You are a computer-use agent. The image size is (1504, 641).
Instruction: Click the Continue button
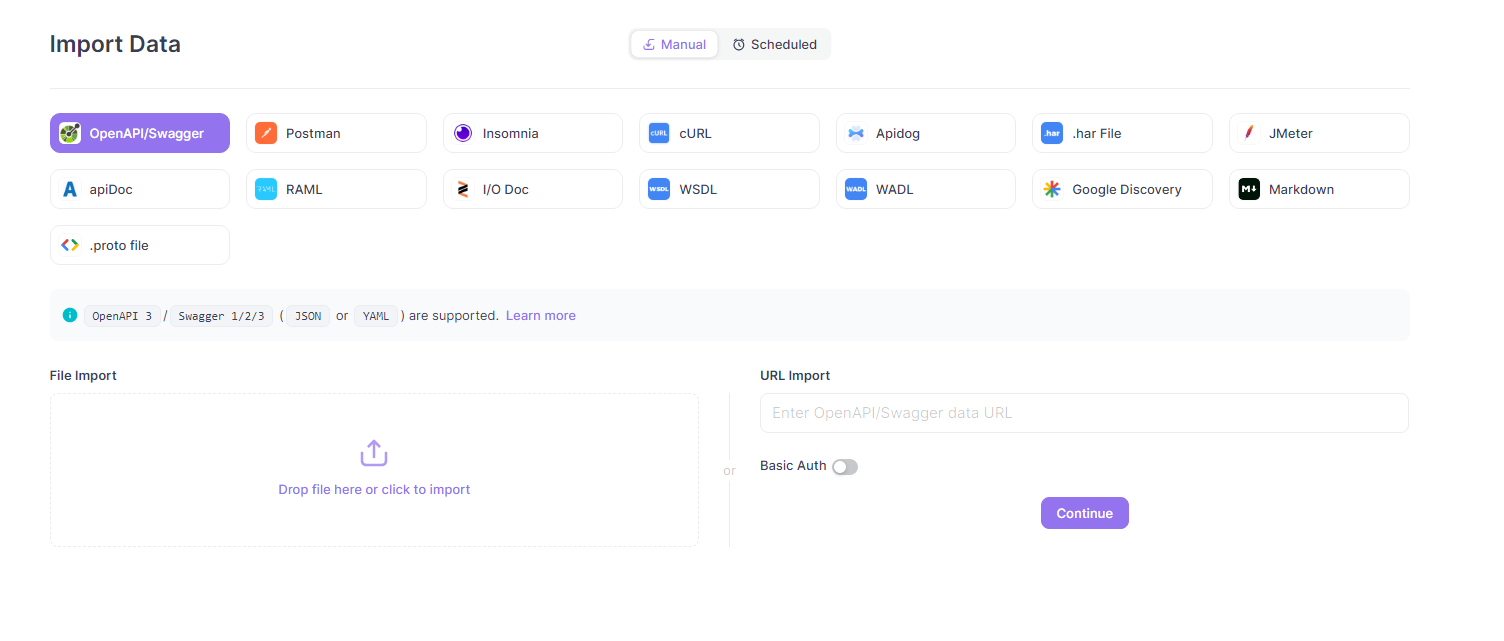[1085, 513]
